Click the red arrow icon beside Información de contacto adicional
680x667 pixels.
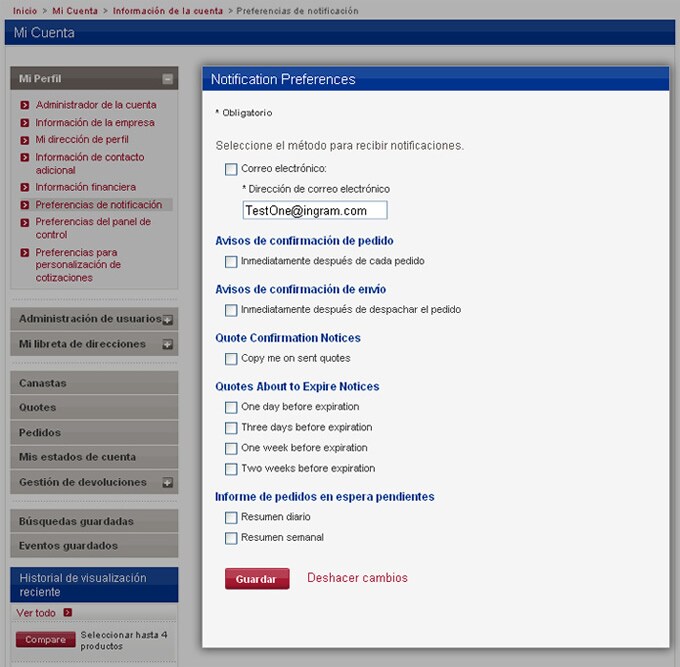25,157
